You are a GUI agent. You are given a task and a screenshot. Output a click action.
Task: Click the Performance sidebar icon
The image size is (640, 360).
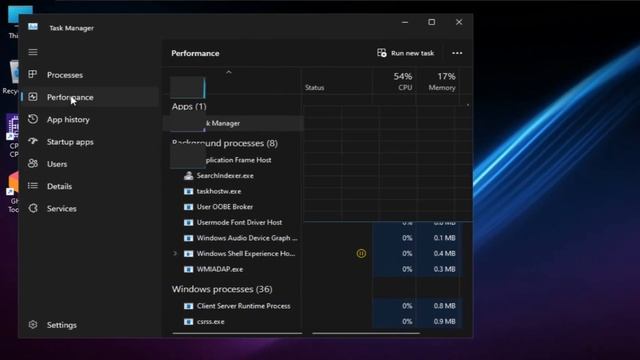point(33,97)
